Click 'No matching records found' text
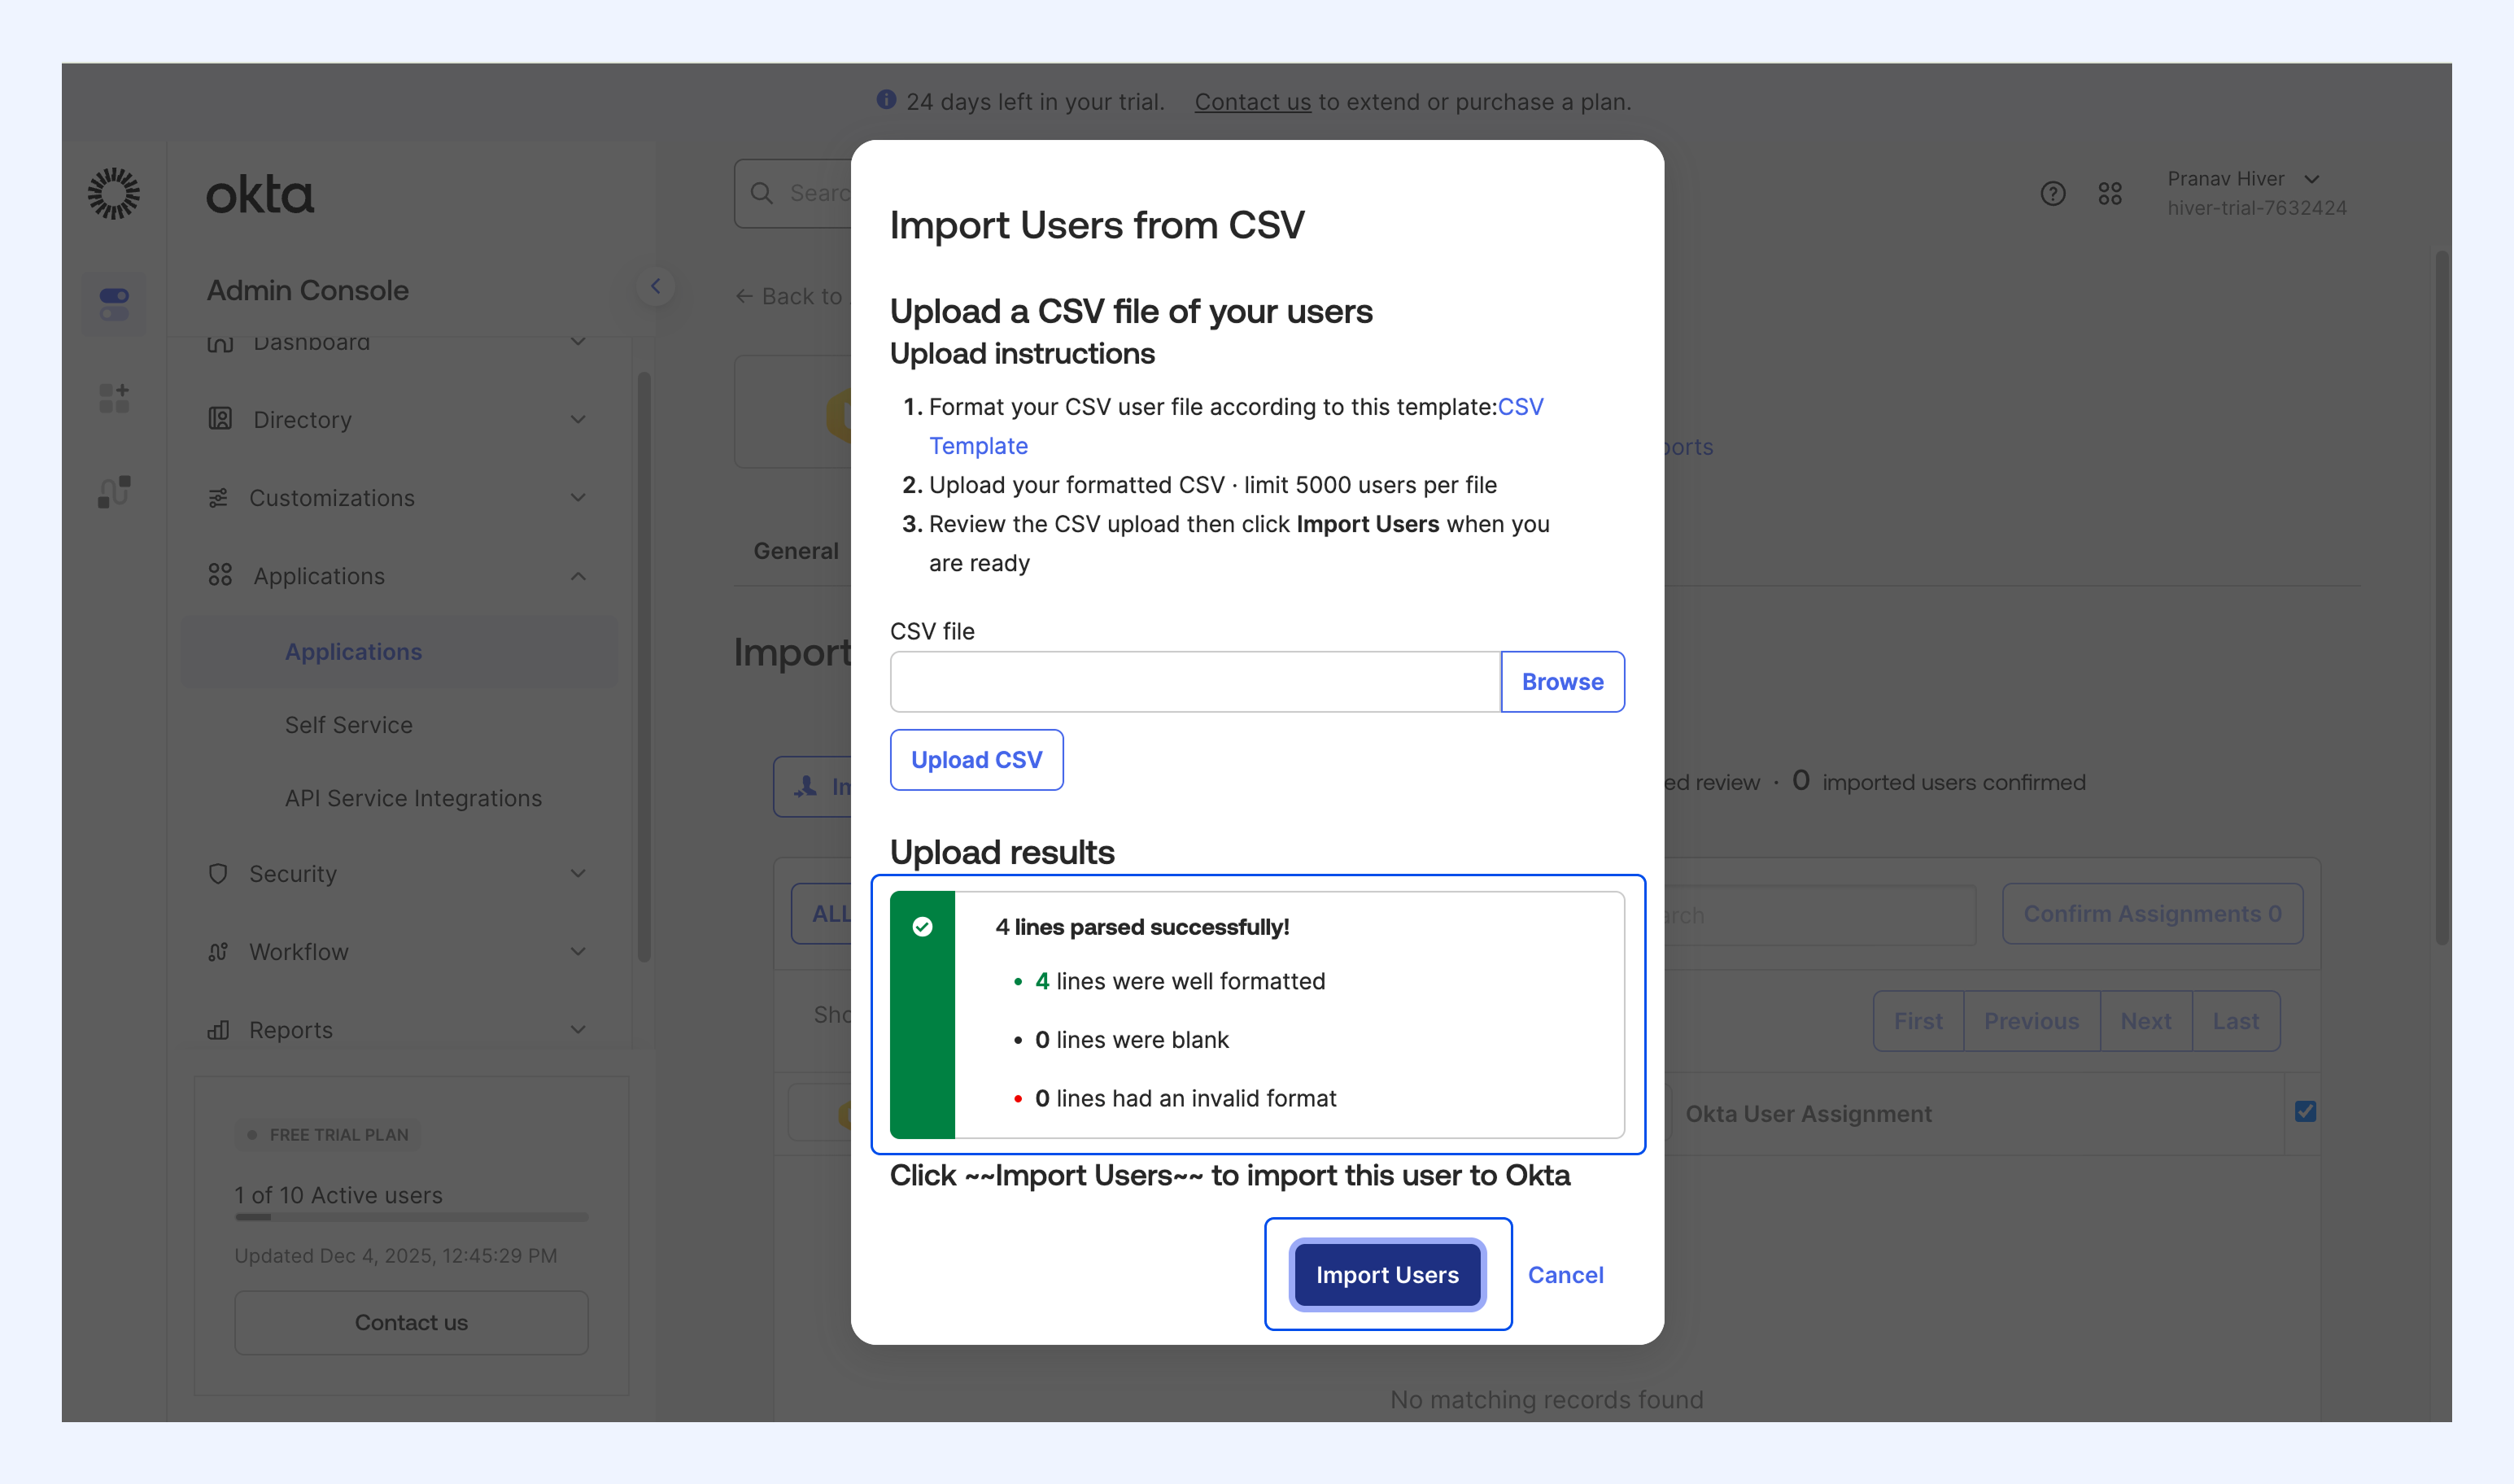This screenshot has width=2514, height=1484. point(1546,1399)
